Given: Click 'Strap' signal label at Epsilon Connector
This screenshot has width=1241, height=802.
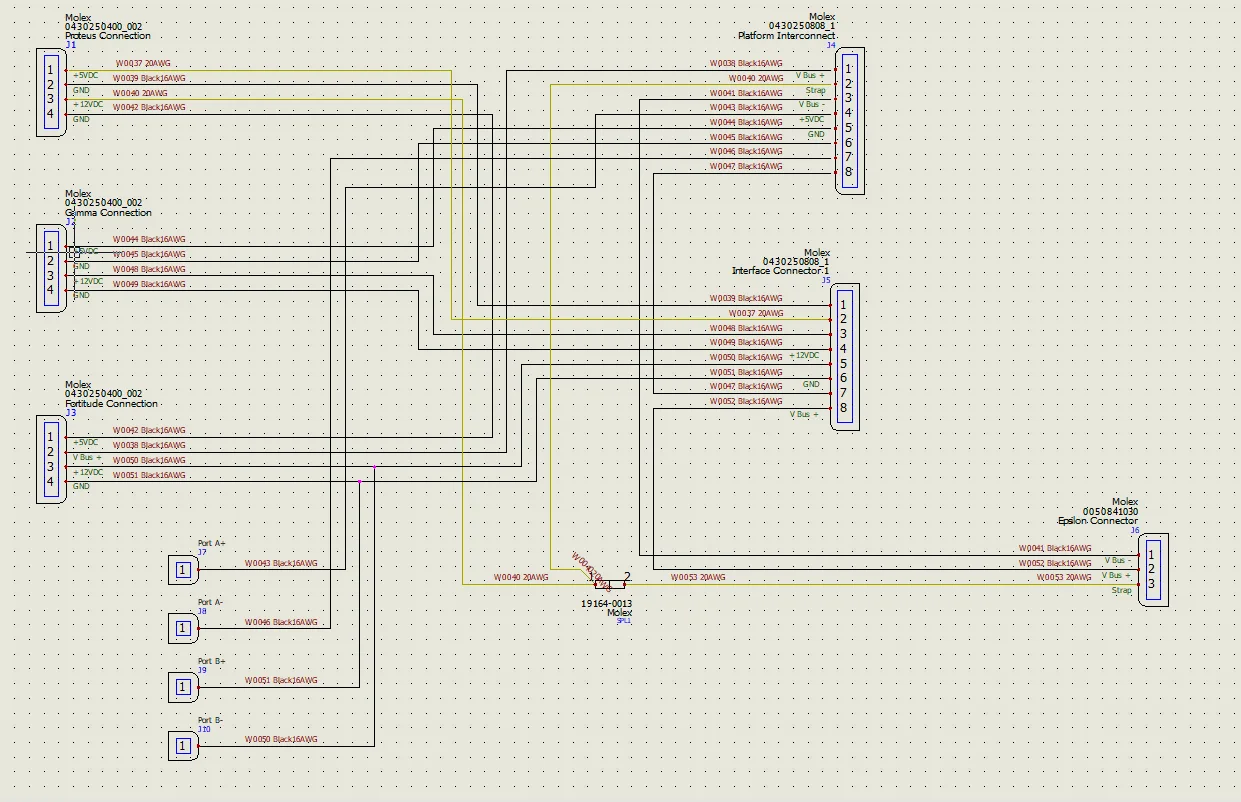Looking at the screenshot, I should coord(1122,590).
